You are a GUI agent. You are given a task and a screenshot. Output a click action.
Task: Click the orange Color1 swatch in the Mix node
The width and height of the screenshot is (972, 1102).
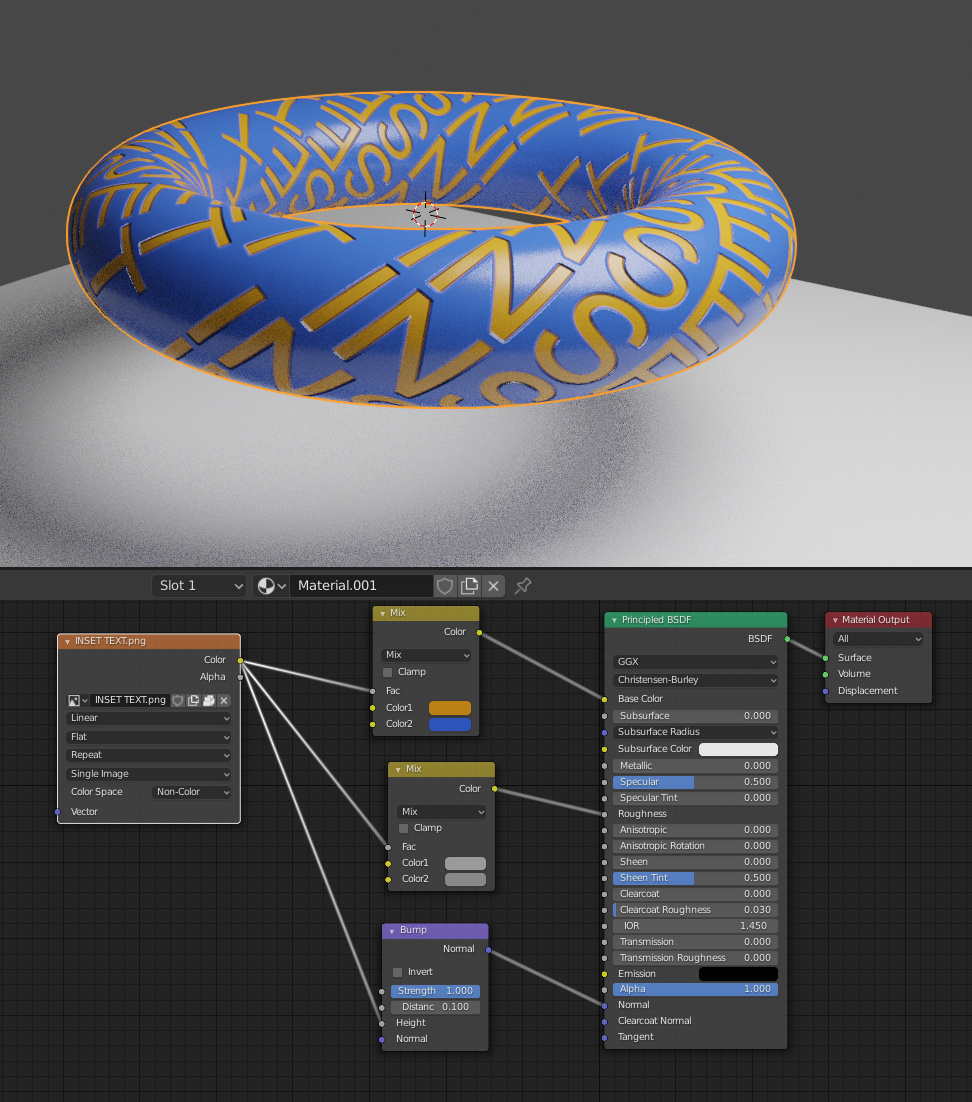[450, 708]
